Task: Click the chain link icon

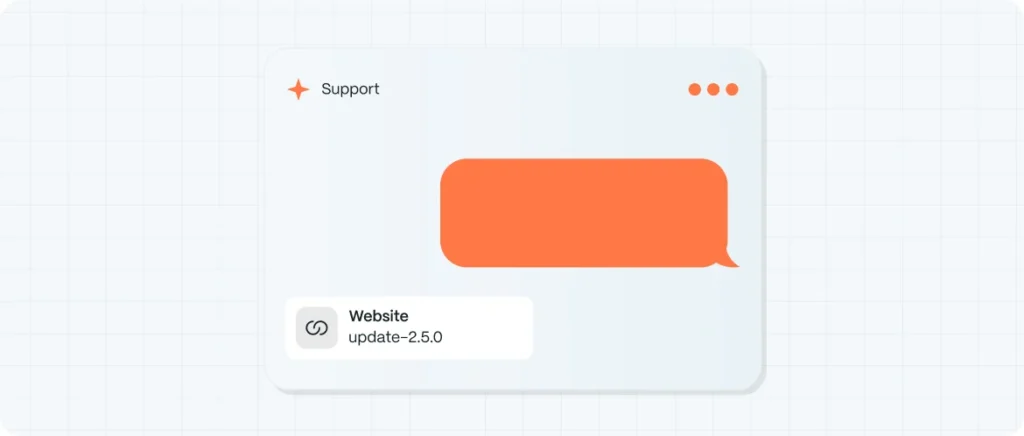Action: pyautogui.click(x=317, y=328)
